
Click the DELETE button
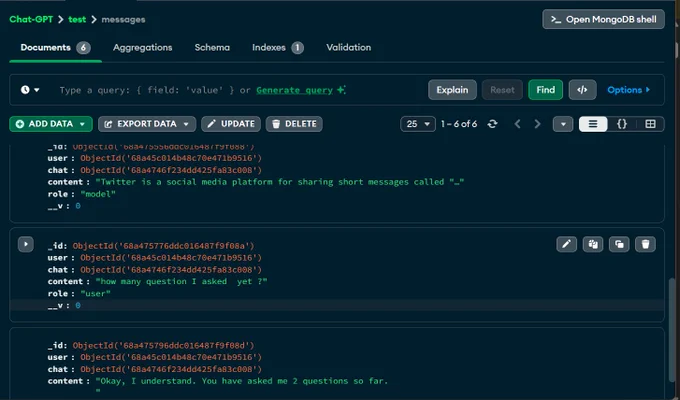point(294,124)
